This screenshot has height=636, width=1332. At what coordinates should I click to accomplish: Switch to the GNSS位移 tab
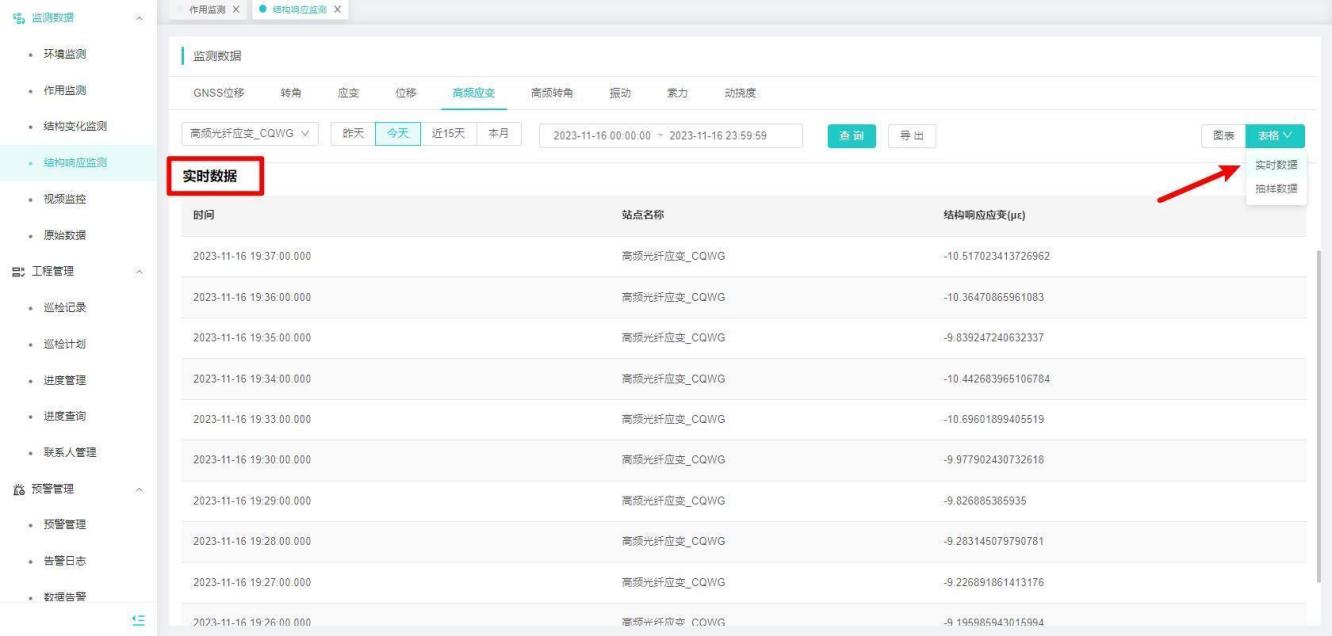click(x=218, y=93)
